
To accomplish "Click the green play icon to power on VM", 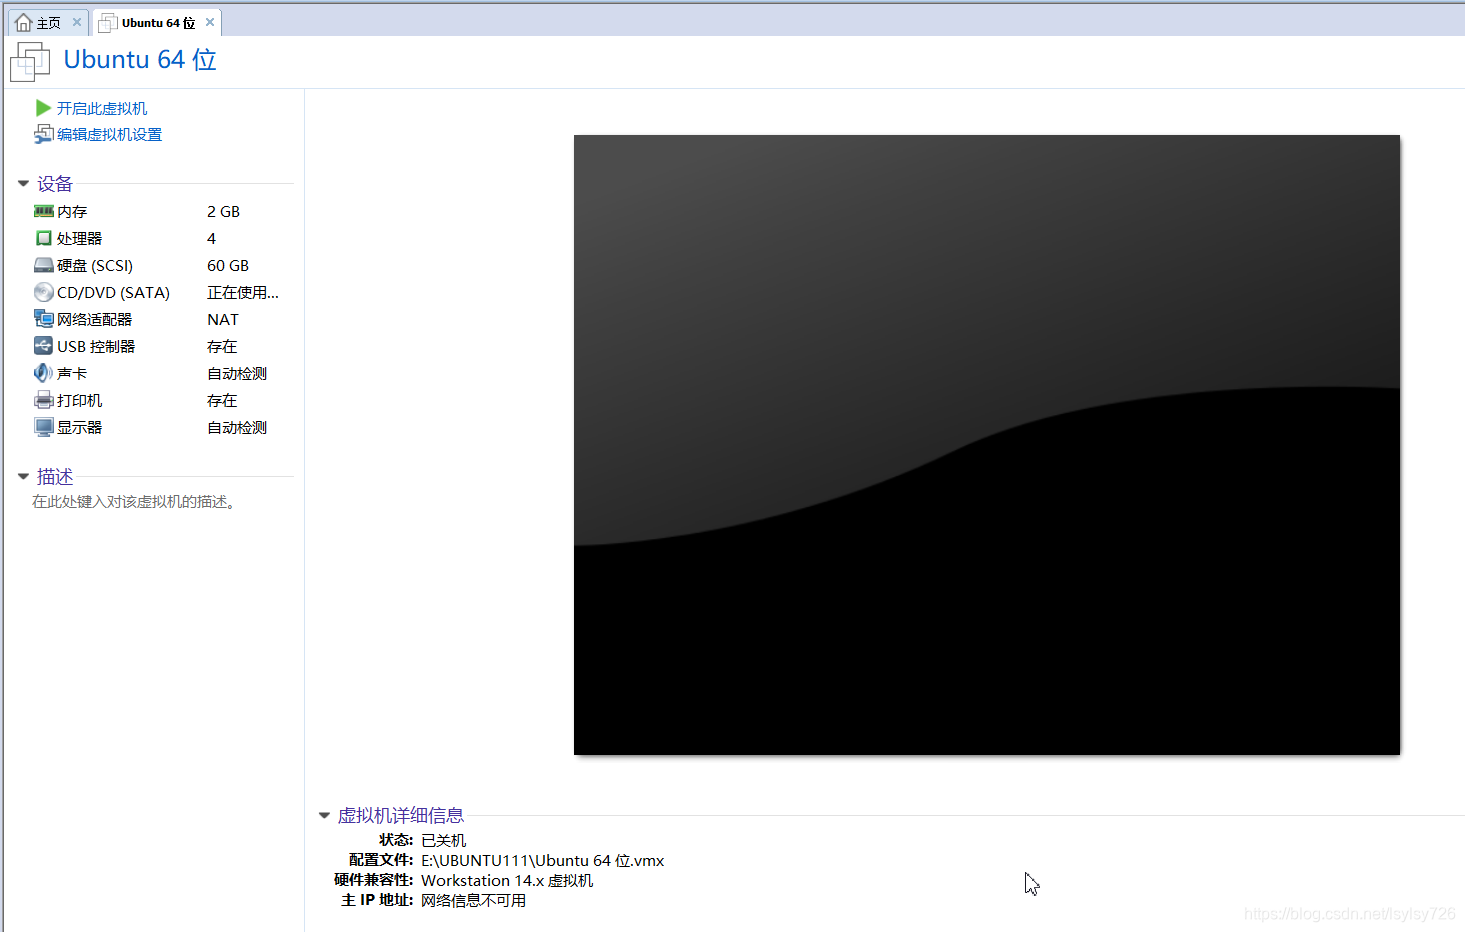I will (43, 108).
